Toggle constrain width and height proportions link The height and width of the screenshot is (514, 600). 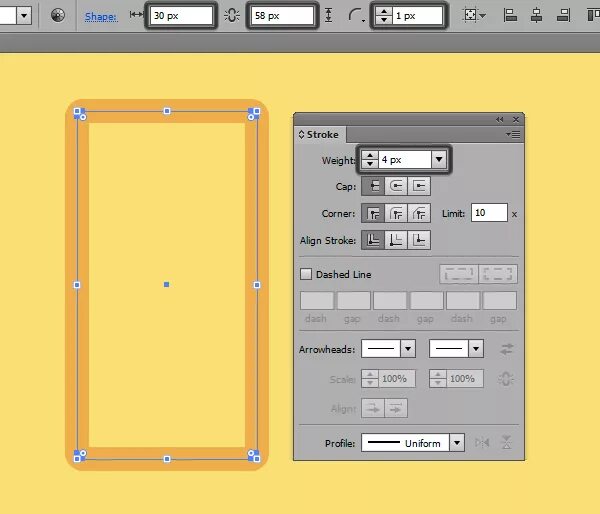(x=232, y=15)
